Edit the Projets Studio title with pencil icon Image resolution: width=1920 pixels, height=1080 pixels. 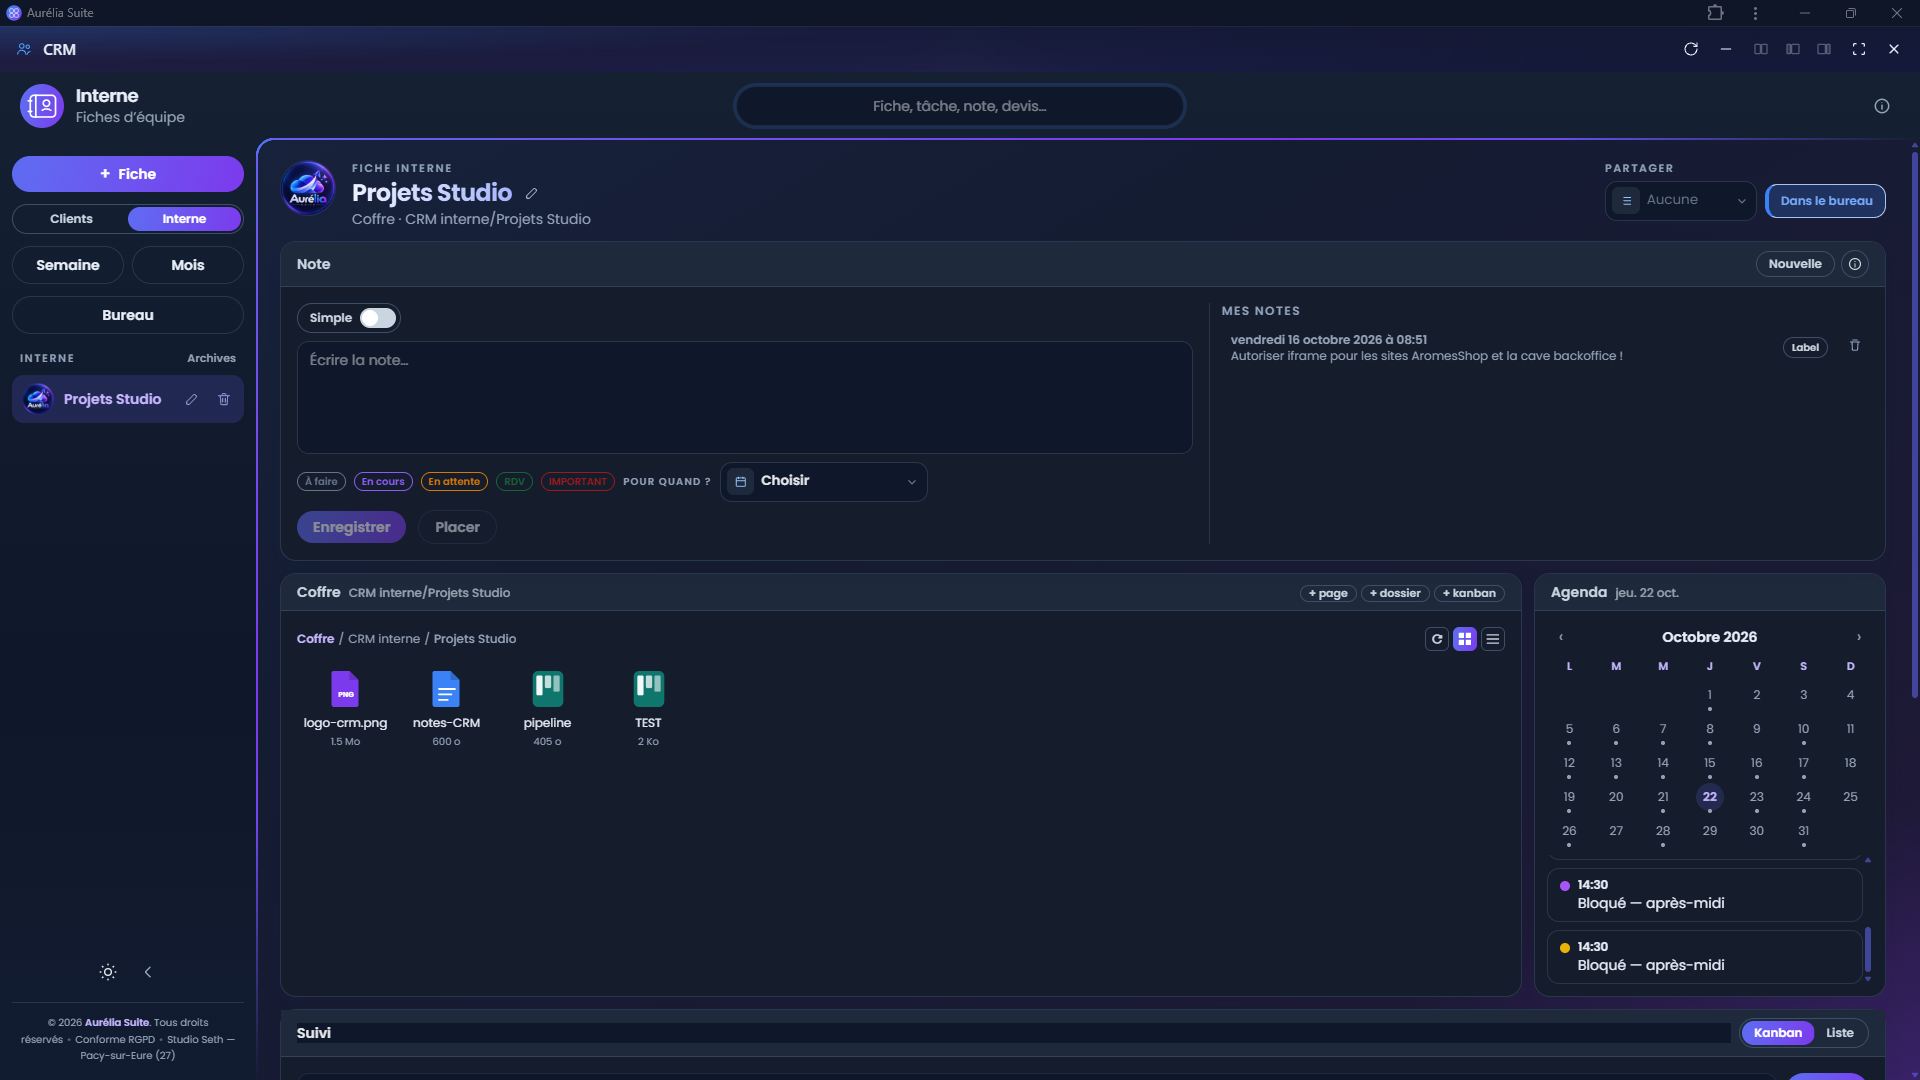pos(532,193)
